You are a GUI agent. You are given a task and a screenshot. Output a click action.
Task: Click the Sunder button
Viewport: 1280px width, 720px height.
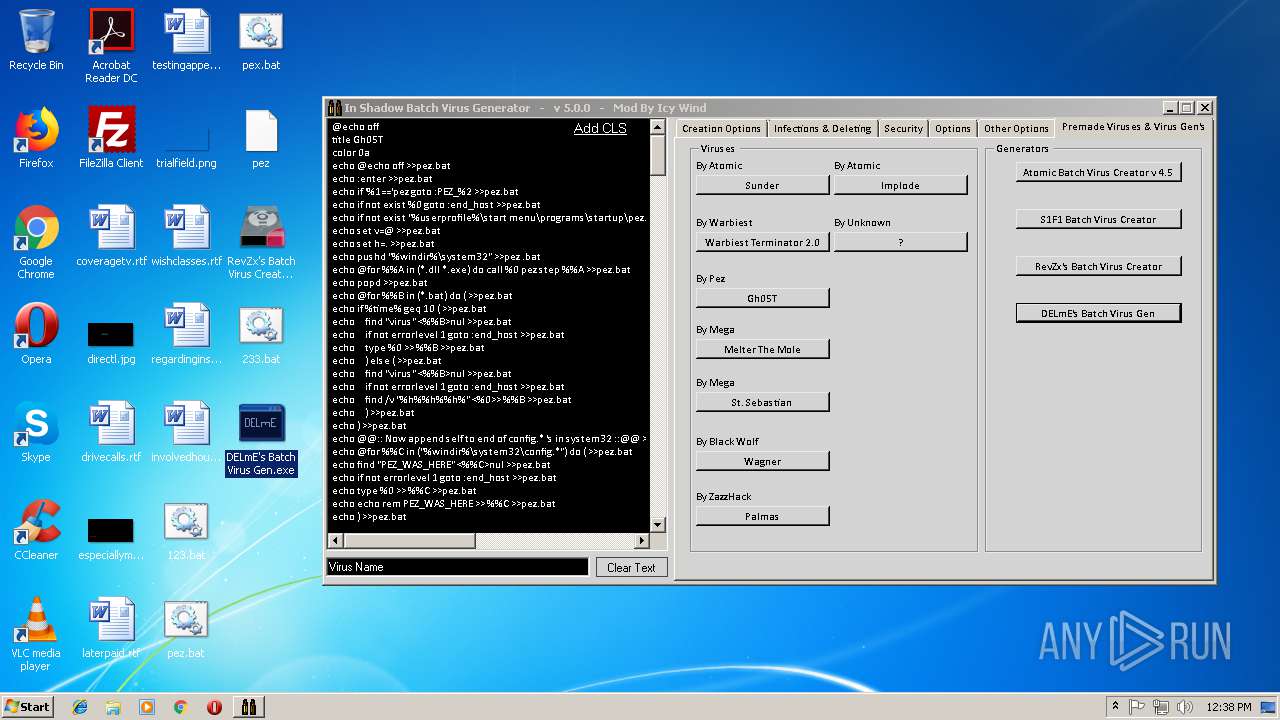point(762,185)
